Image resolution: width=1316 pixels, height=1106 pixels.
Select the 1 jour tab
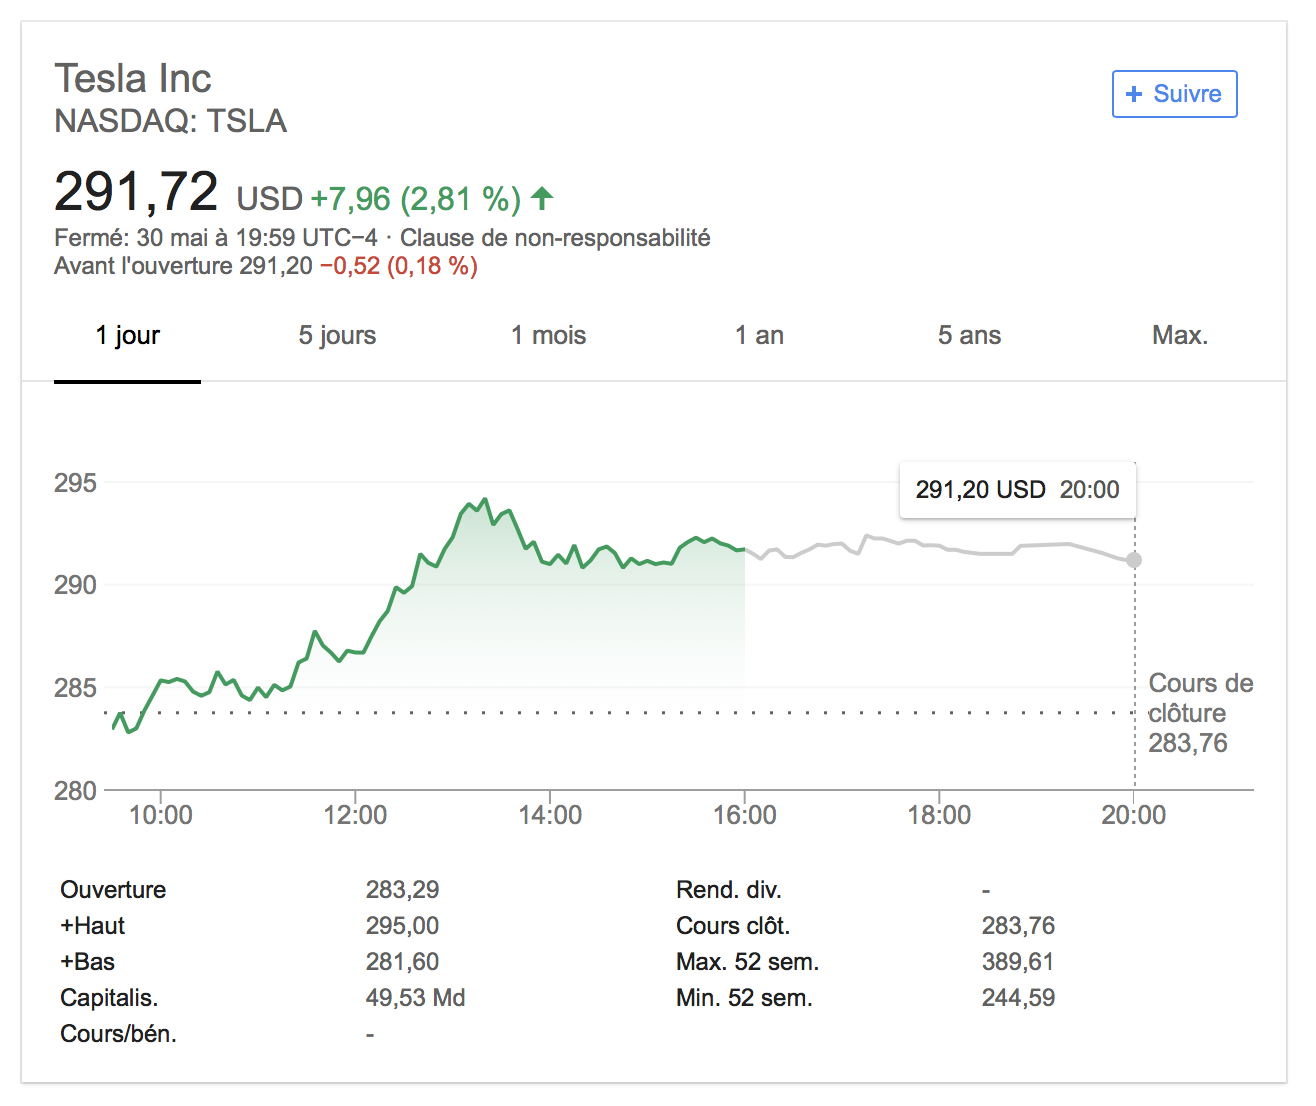click(x=127, y=336)
